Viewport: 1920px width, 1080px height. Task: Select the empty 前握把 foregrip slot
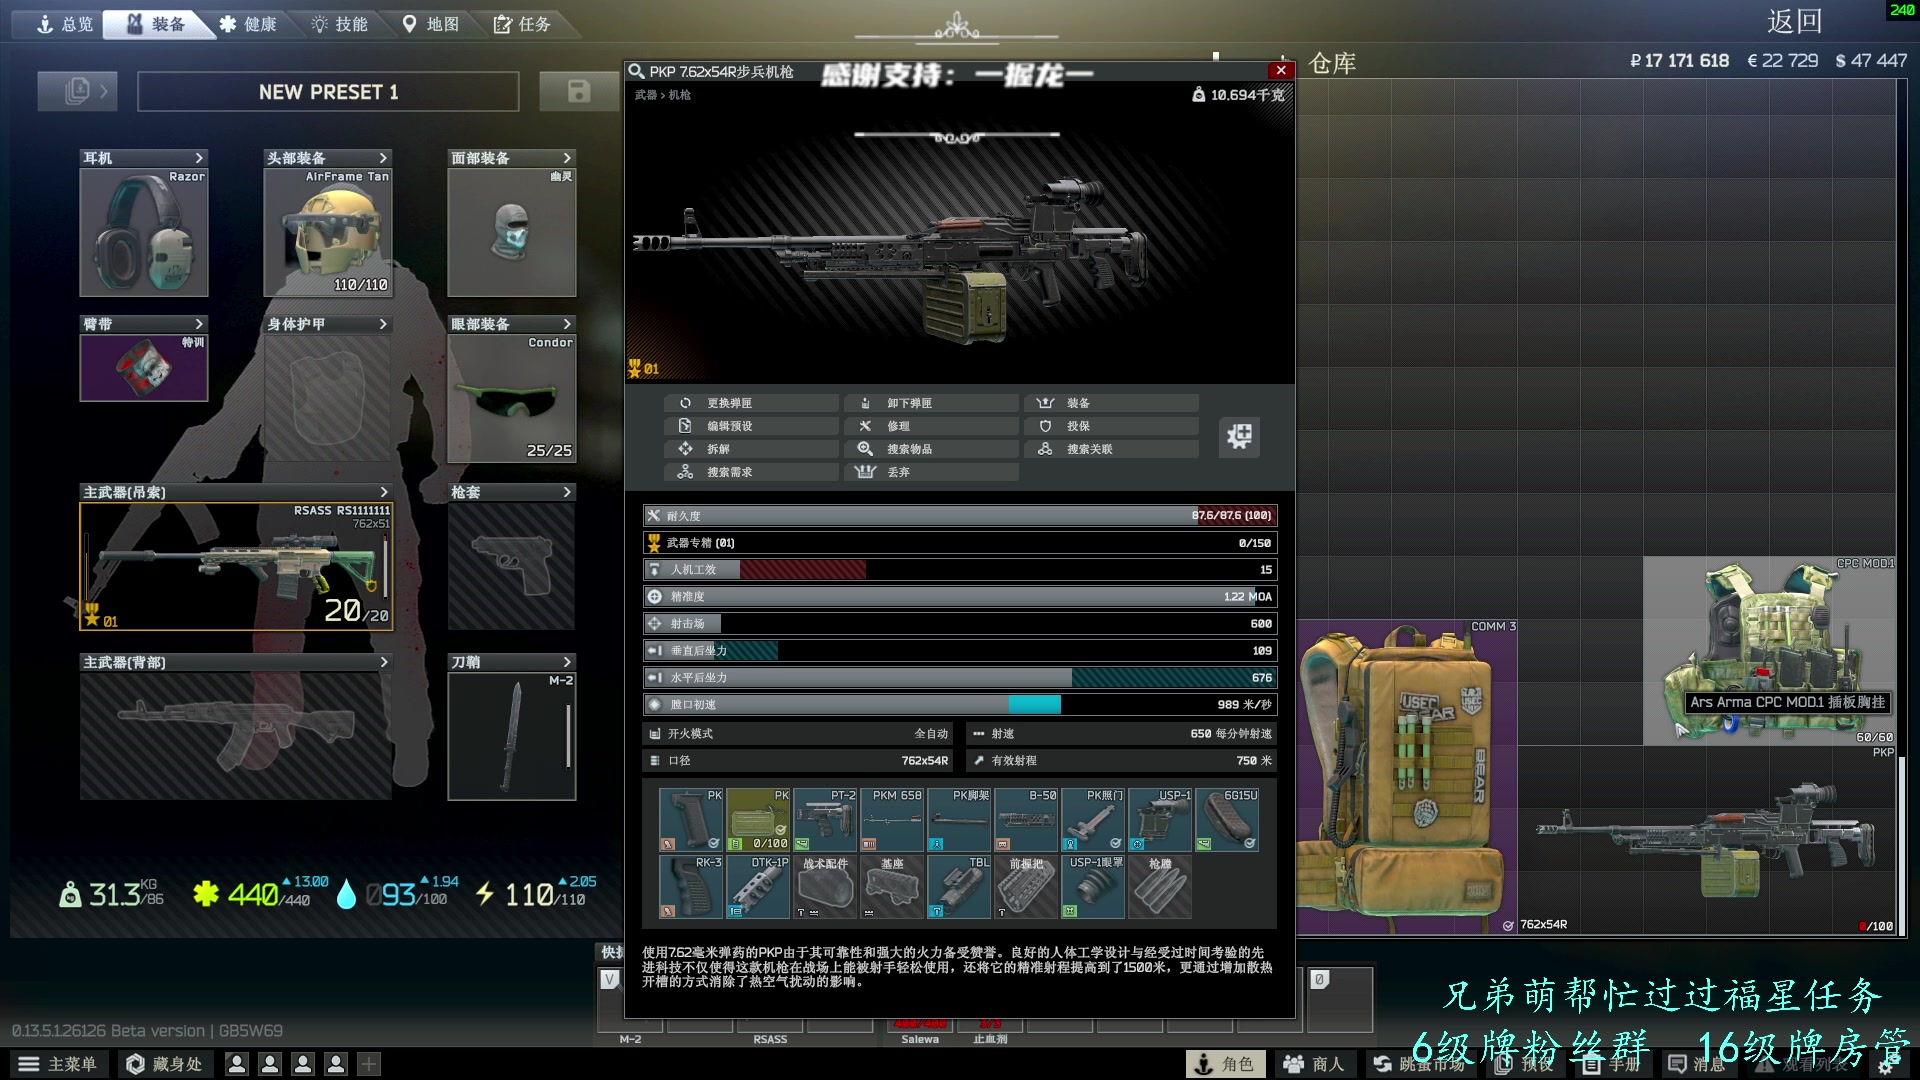[1026, 887]
